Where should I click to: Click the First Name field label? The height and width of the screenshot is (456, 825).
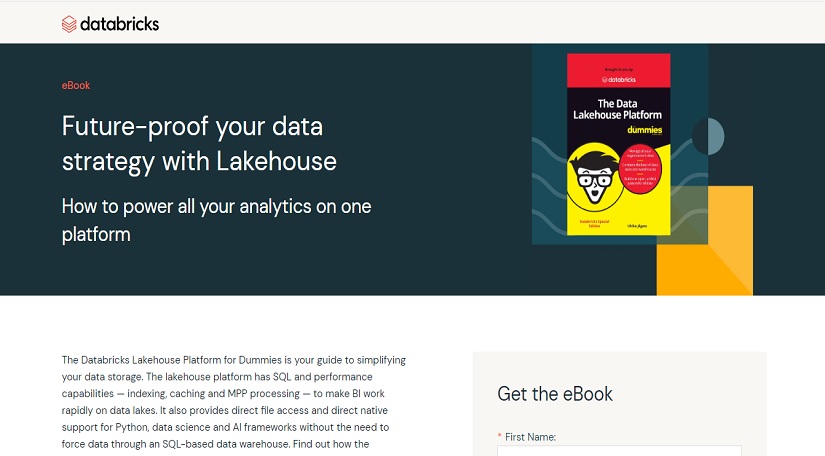click(530, 437)
